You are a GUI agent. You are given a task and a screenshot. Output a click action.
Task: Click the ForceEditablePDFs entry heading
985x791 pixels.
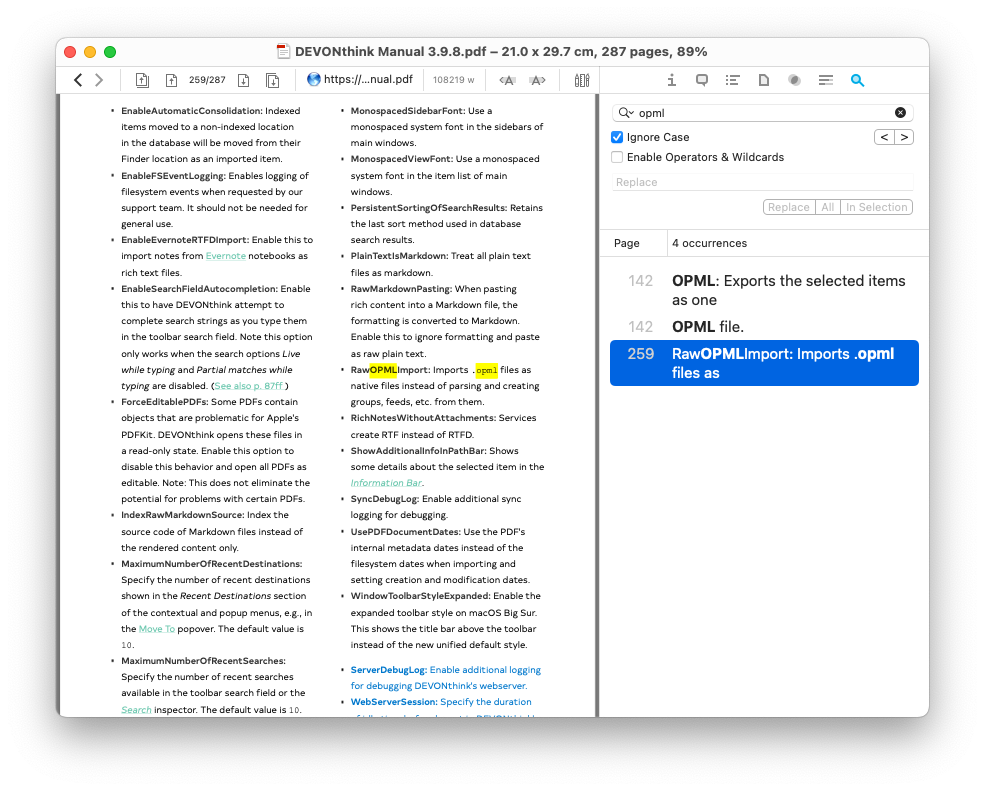tap(165, 402)
